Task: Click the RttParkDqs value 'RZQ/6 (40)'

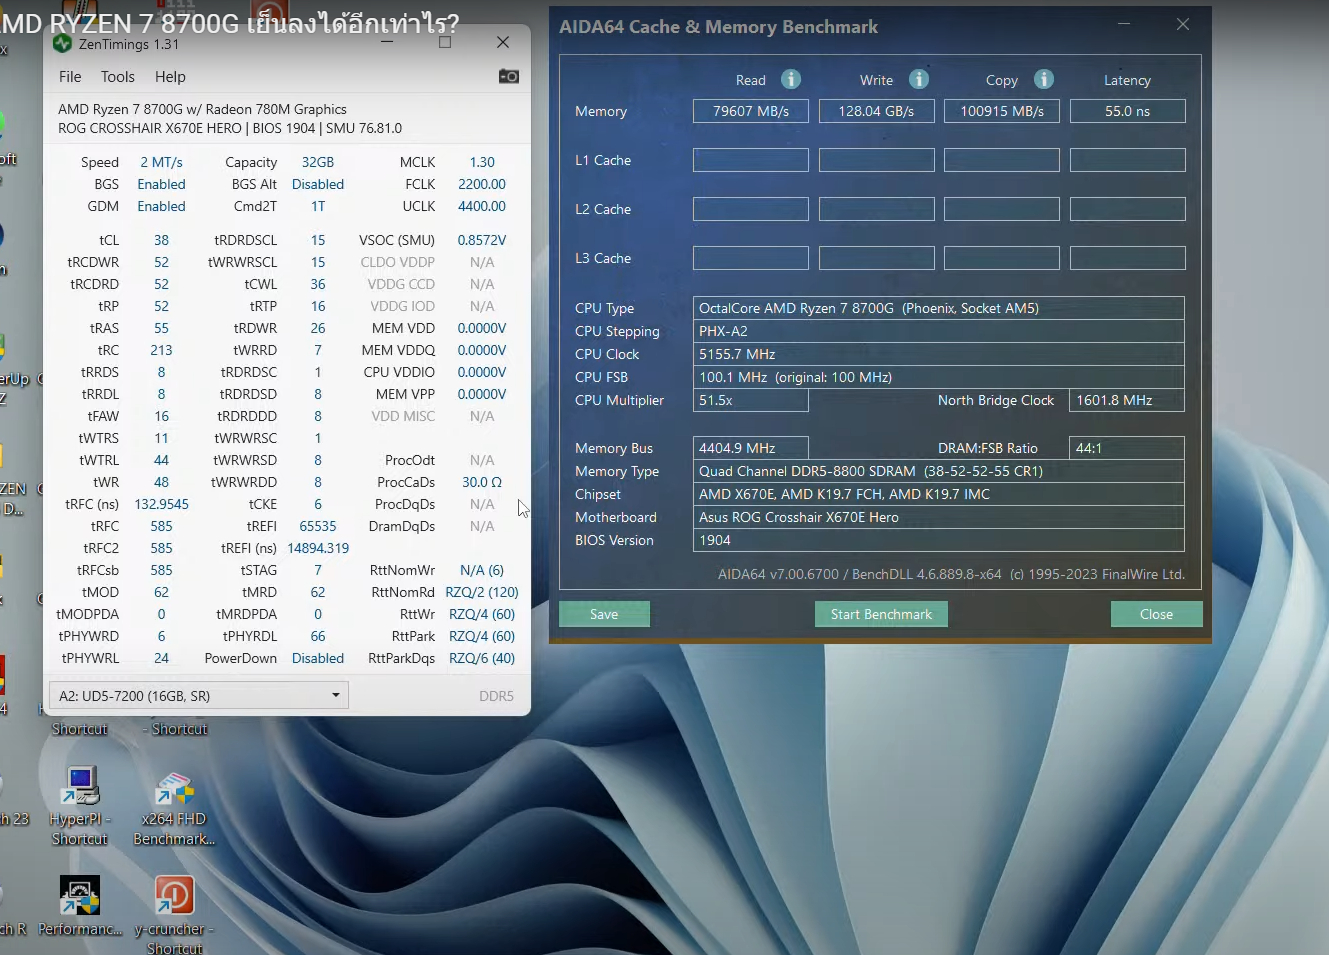Action: [x=482, y=658]
